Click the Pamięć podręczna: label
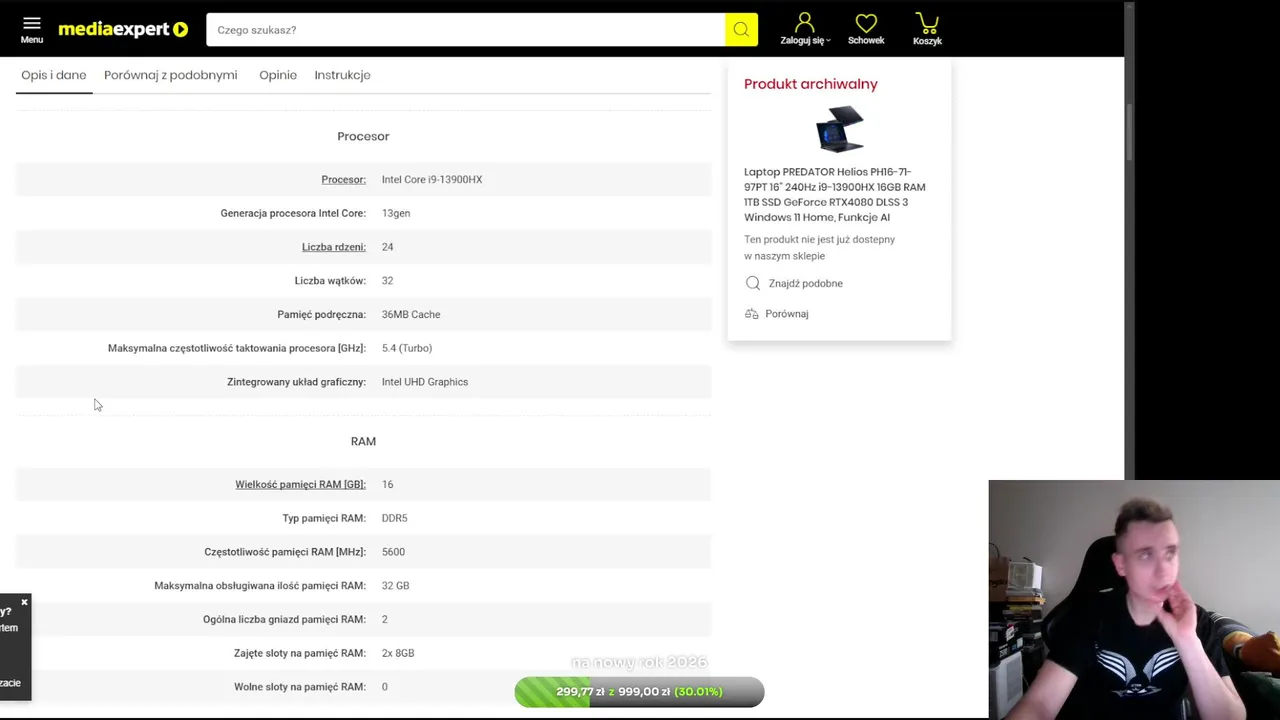Image resolution: width=1280 pixels, height=720 pixels. pyautogui.click(x=321, y=315)
